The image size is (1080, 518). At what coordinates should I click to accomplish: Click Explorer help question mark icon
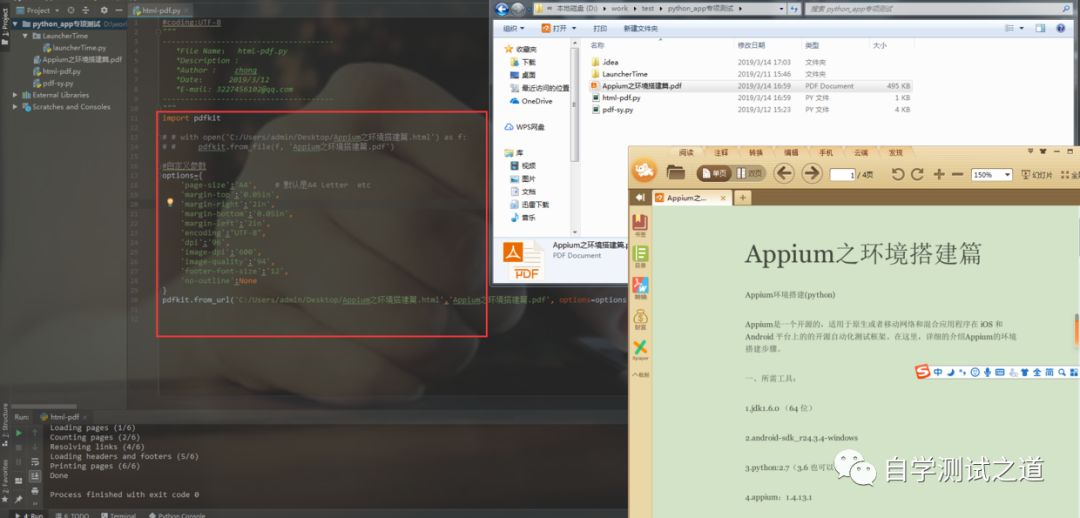pos(1060,28)
